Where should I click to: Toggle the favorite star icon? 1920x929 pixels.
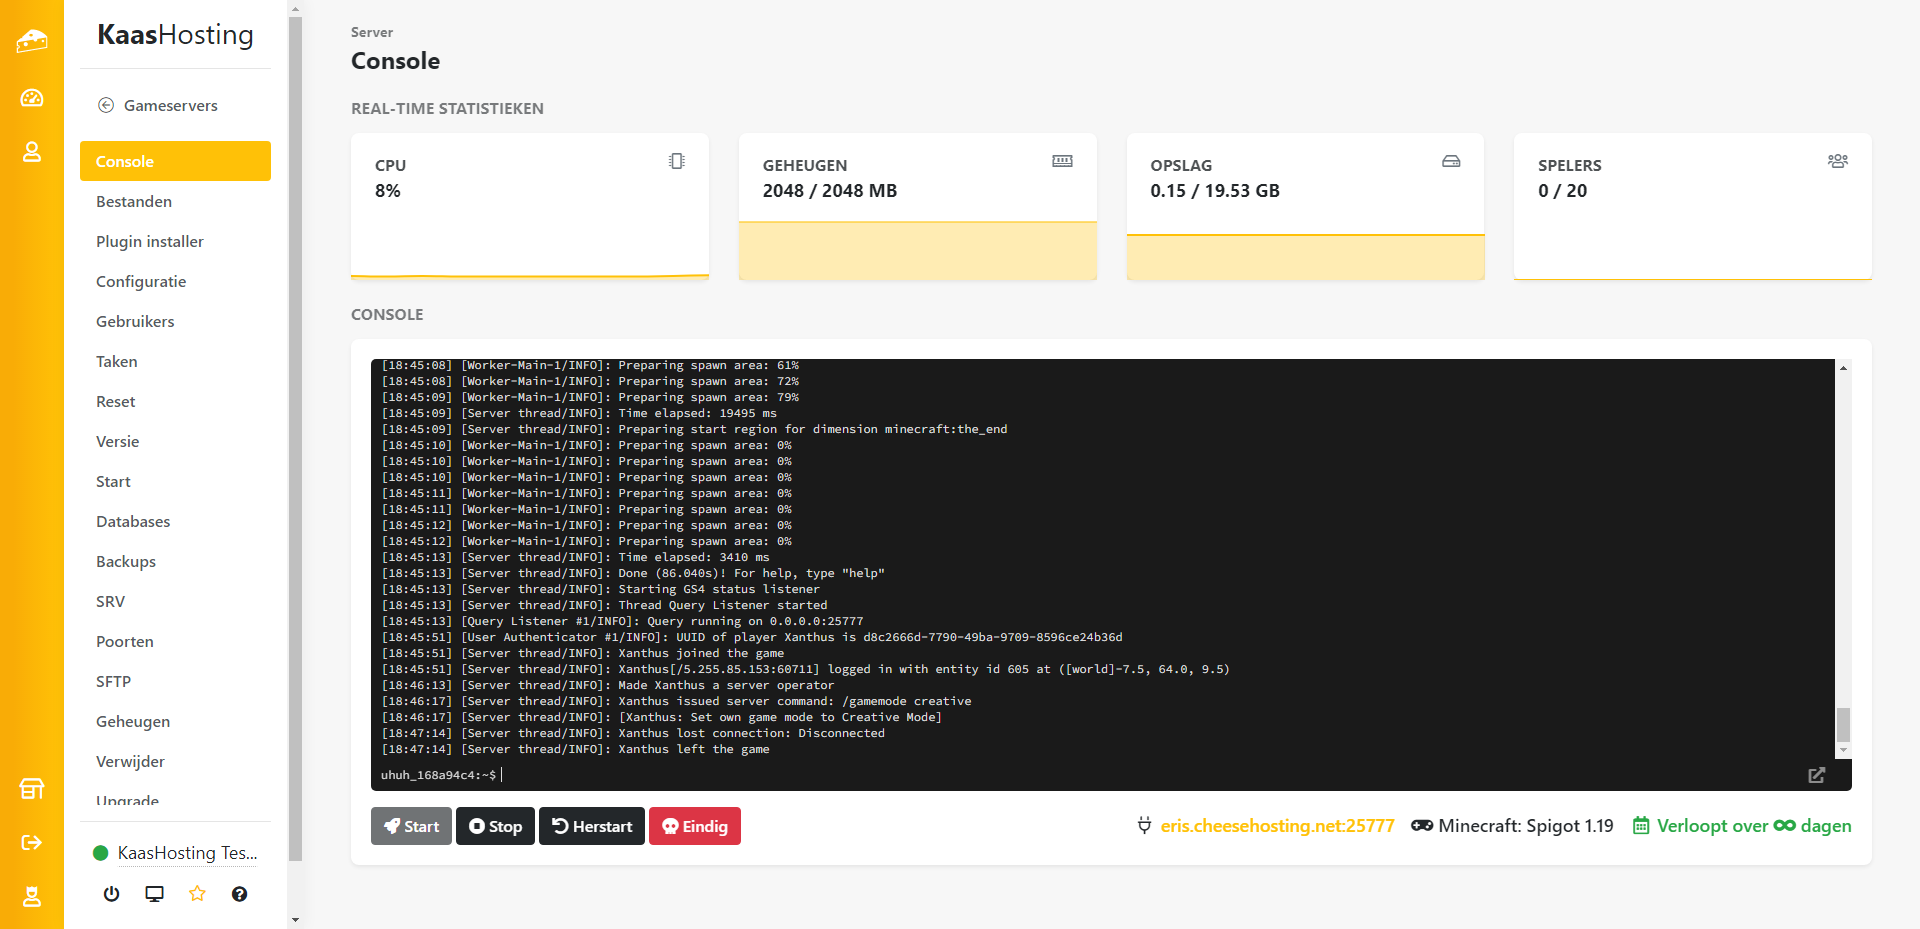coord(197,894)
